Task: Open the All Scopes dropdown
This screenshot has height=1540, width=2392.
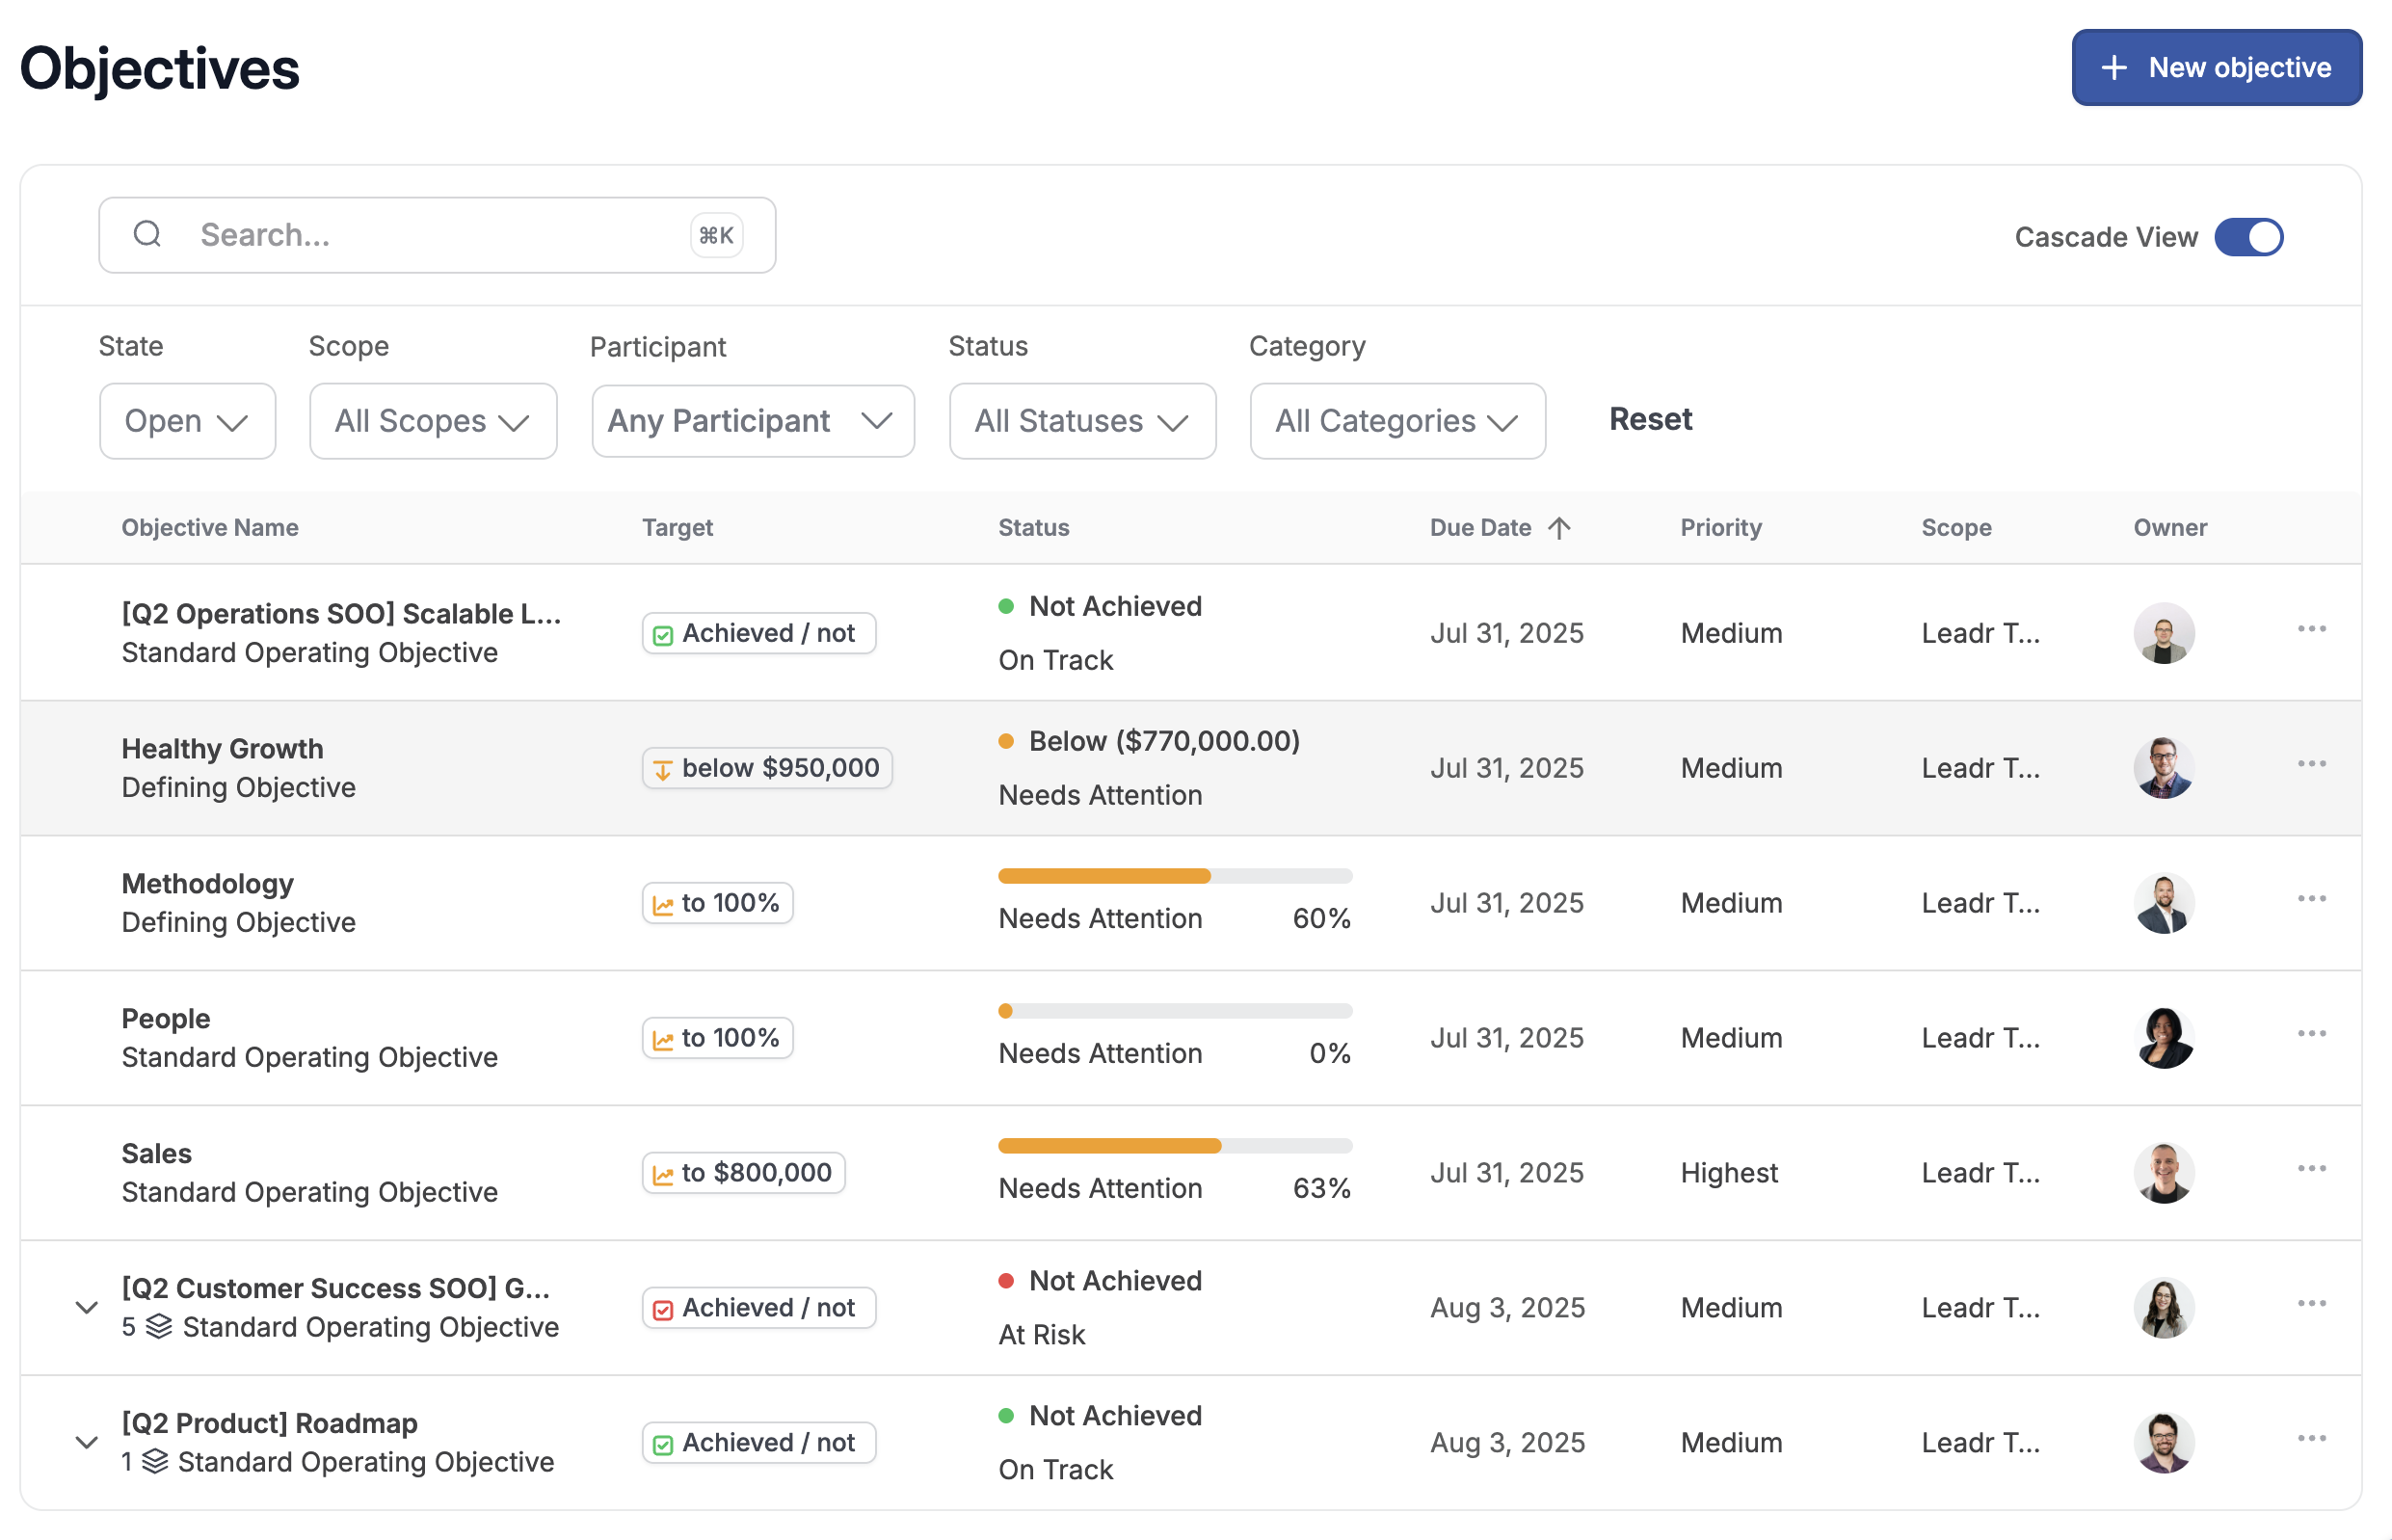Action: [x=432, y=421]
